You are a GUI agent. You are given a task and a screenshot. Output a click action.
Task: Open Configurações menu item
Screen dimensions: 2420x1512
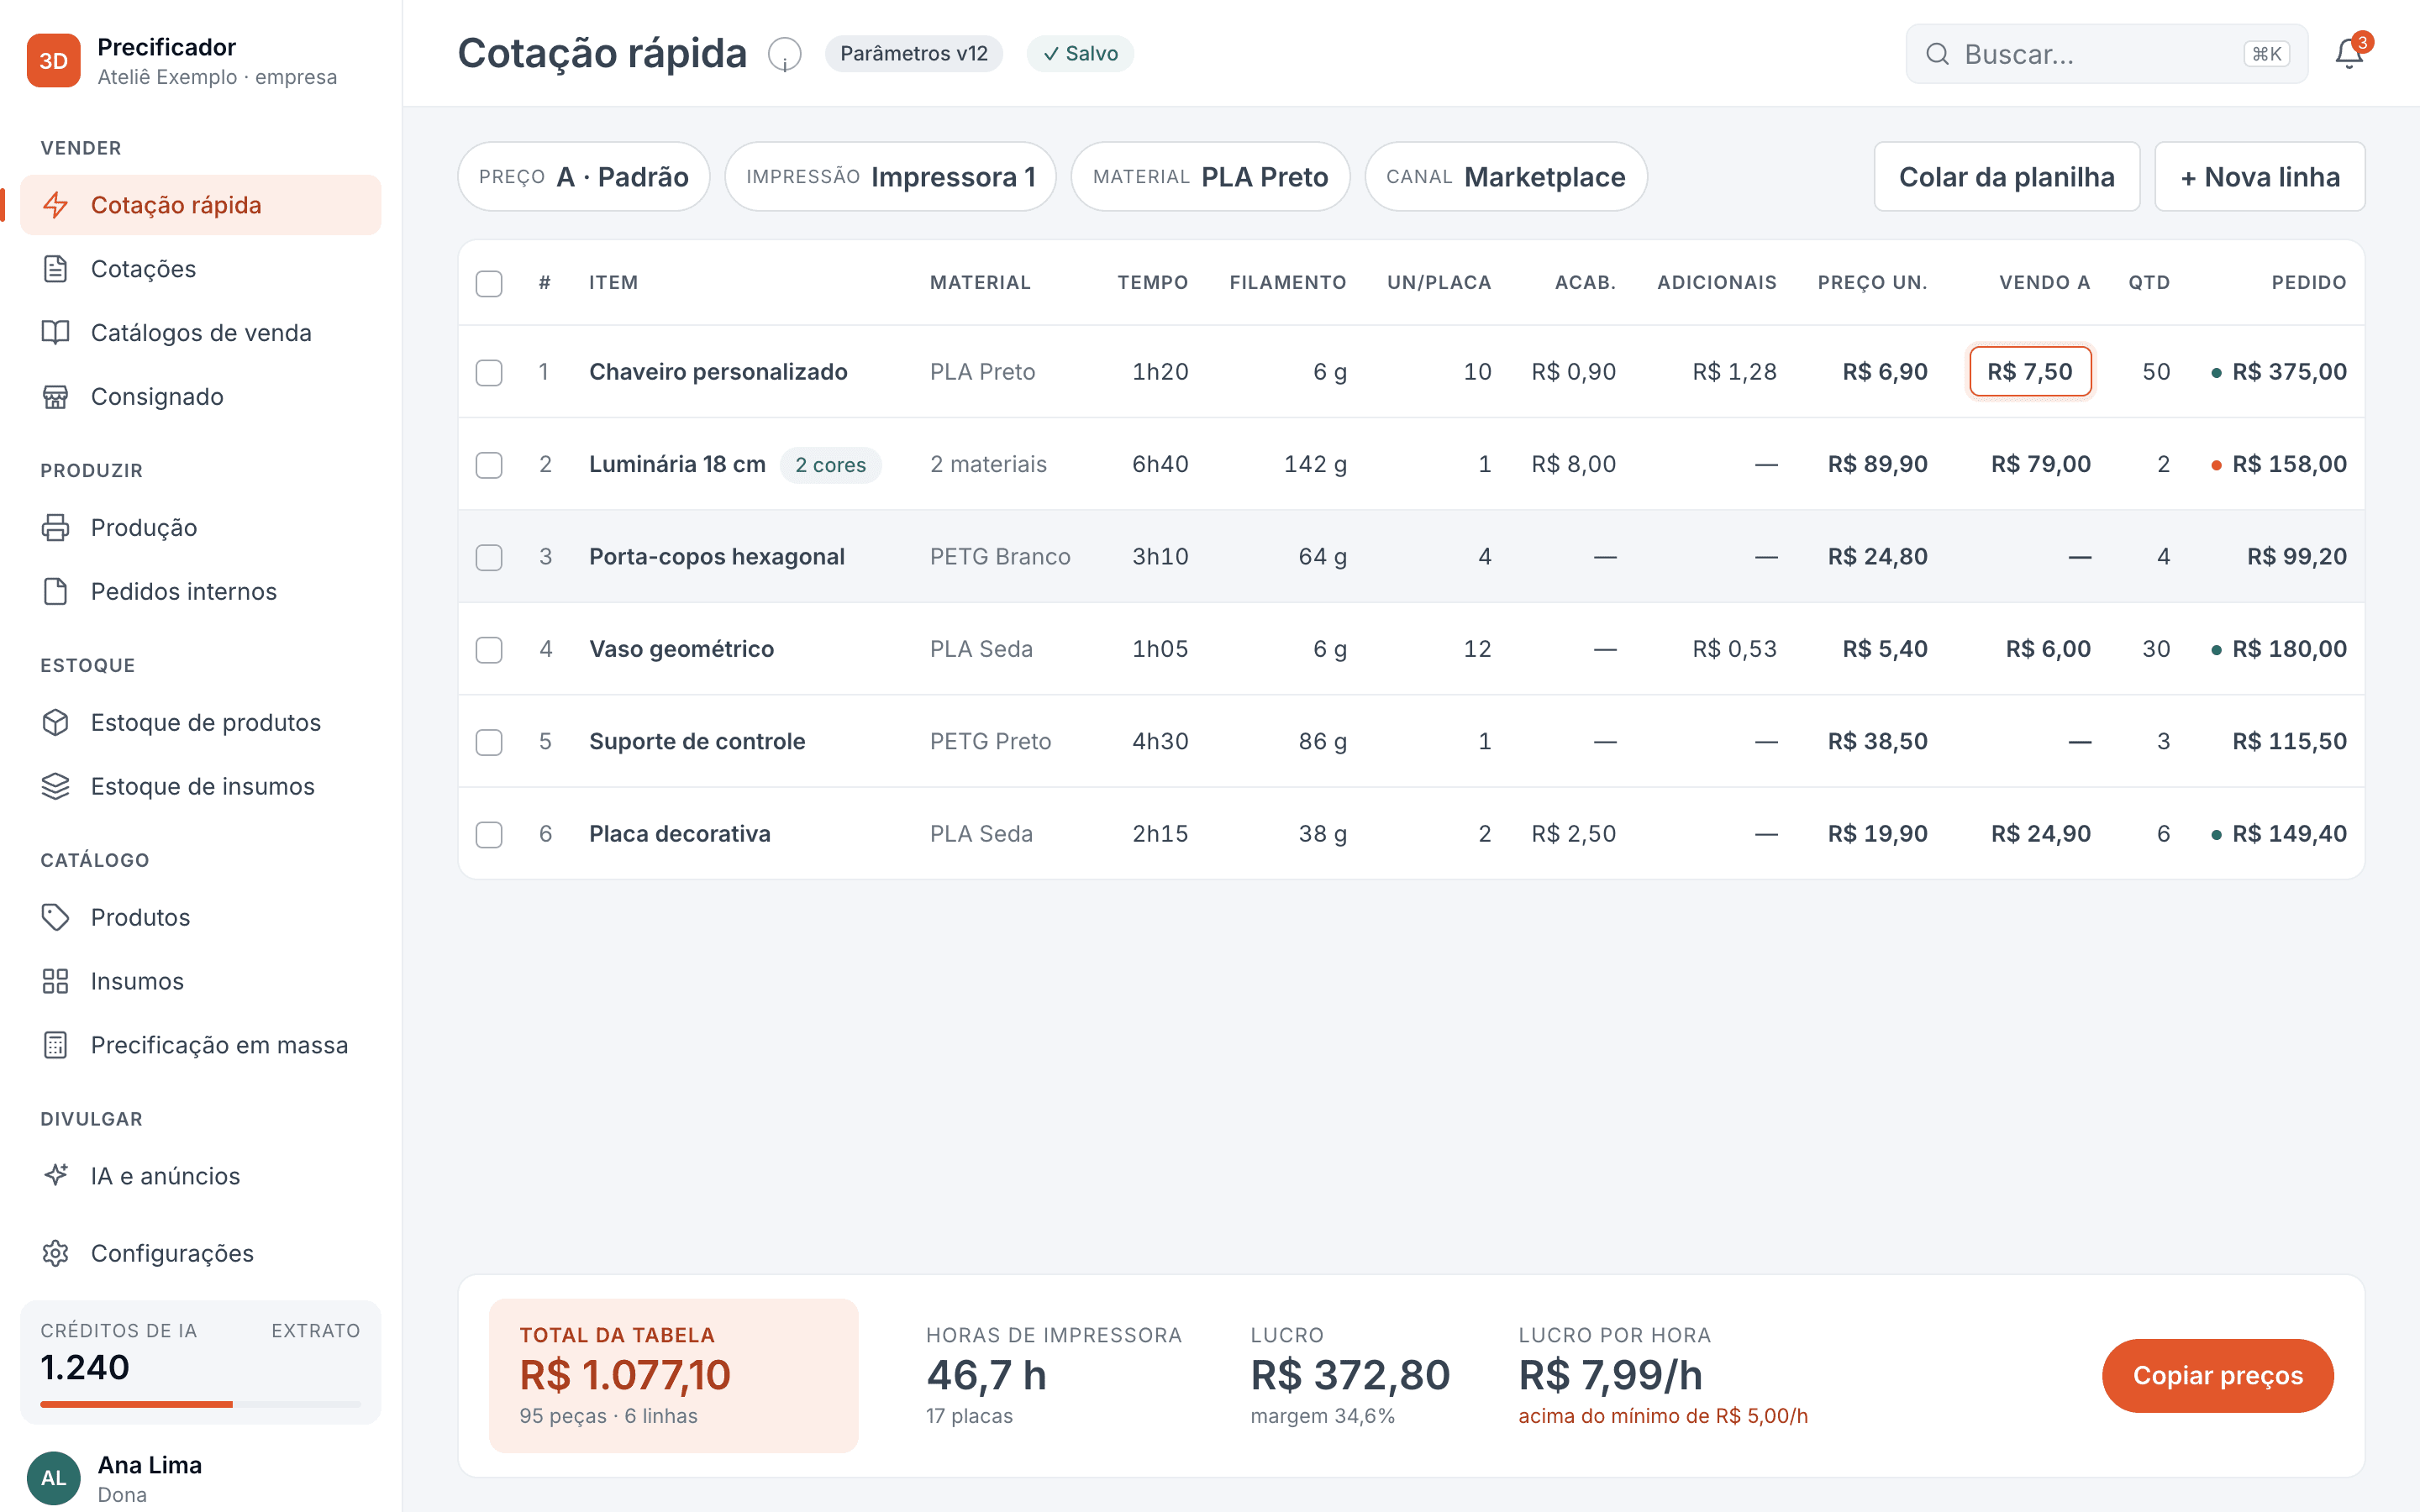pyautogui.click(x=201, y=1254)
